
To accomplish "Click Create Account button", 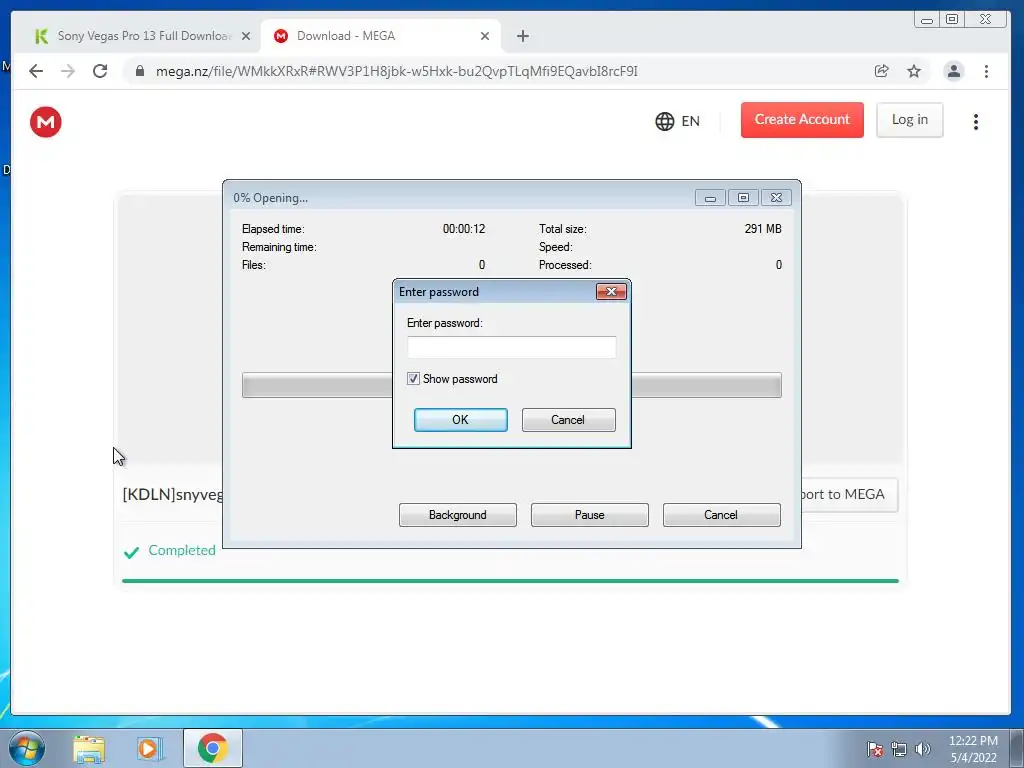I will tap(802, 120).
